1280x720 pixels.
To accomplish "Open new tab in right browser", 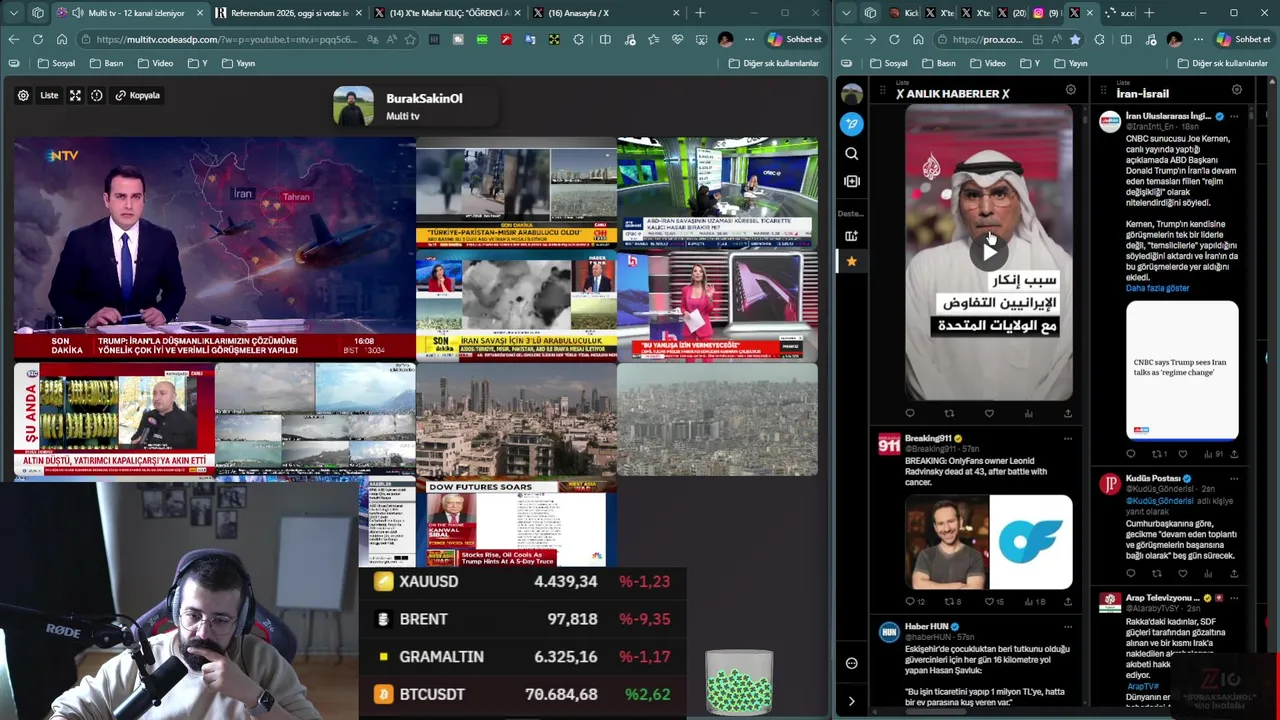I will [x=1149, y=13].
